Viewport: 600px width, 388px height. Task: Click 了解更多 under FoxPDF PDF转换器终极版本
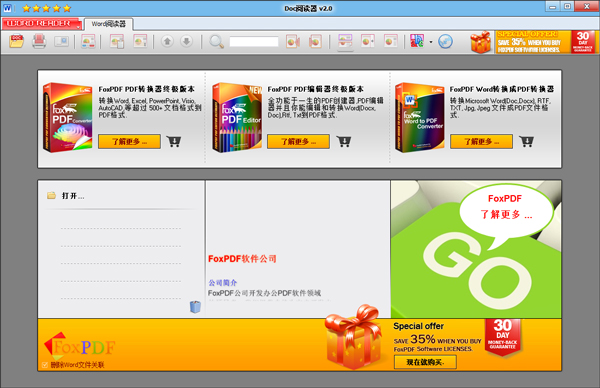(129, 142)
